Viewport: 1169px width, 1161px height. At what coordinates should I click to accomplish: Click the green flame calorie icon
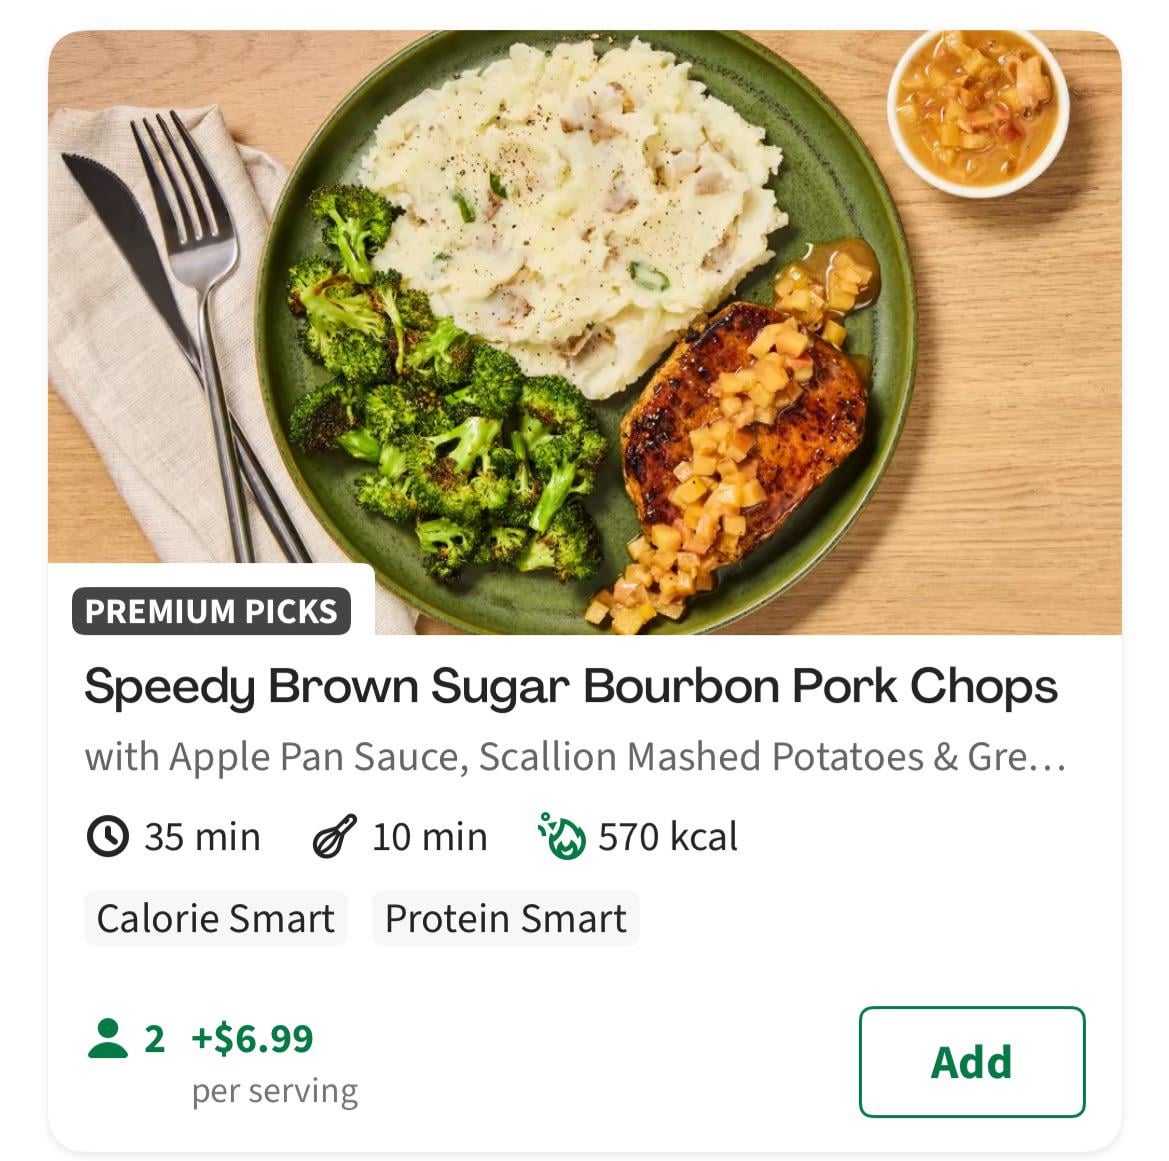(x=561, y=836)
